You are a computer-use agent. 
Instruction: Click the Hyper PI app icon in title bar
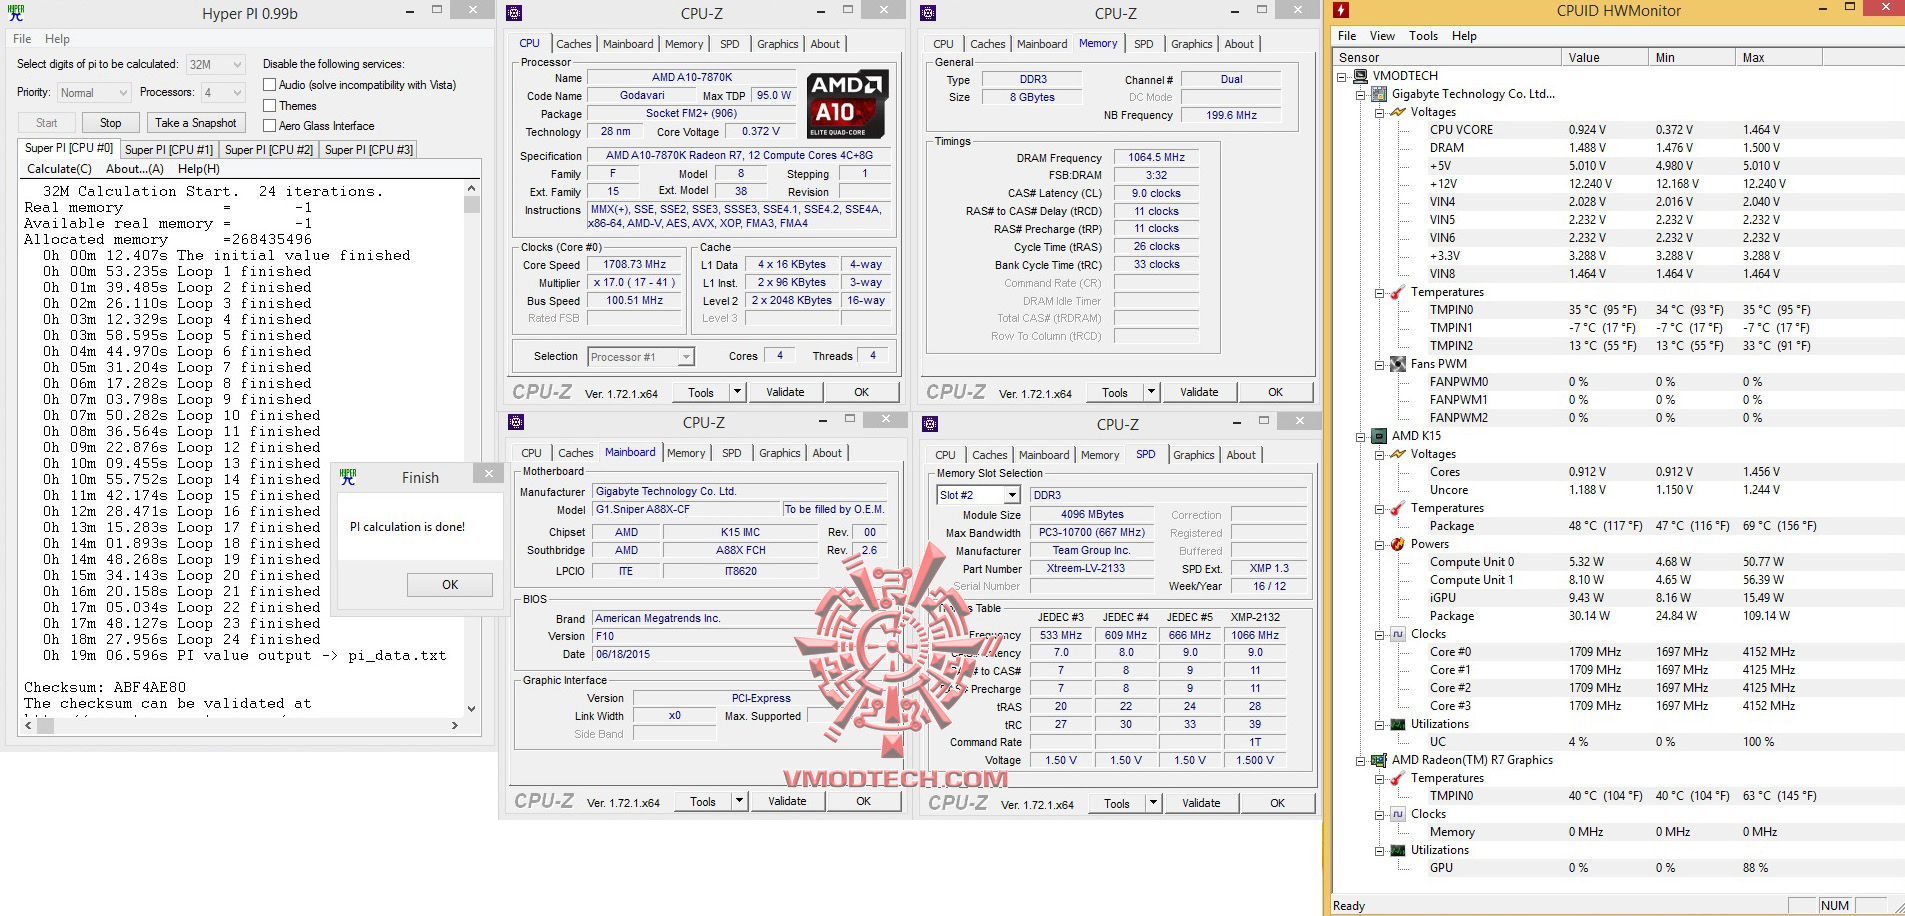(16, 13)
